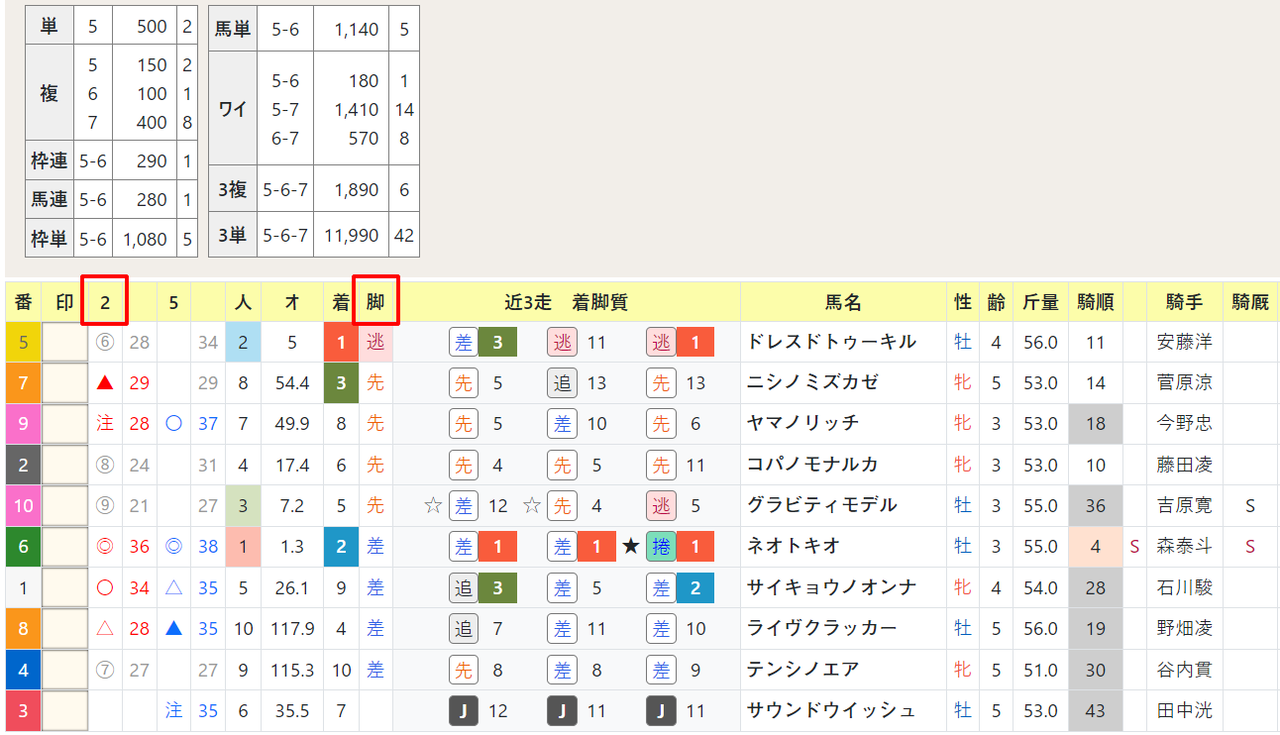Click the 11,990 payout amount
This screenshot has height=735, width=1280.
tap(352, 236)
